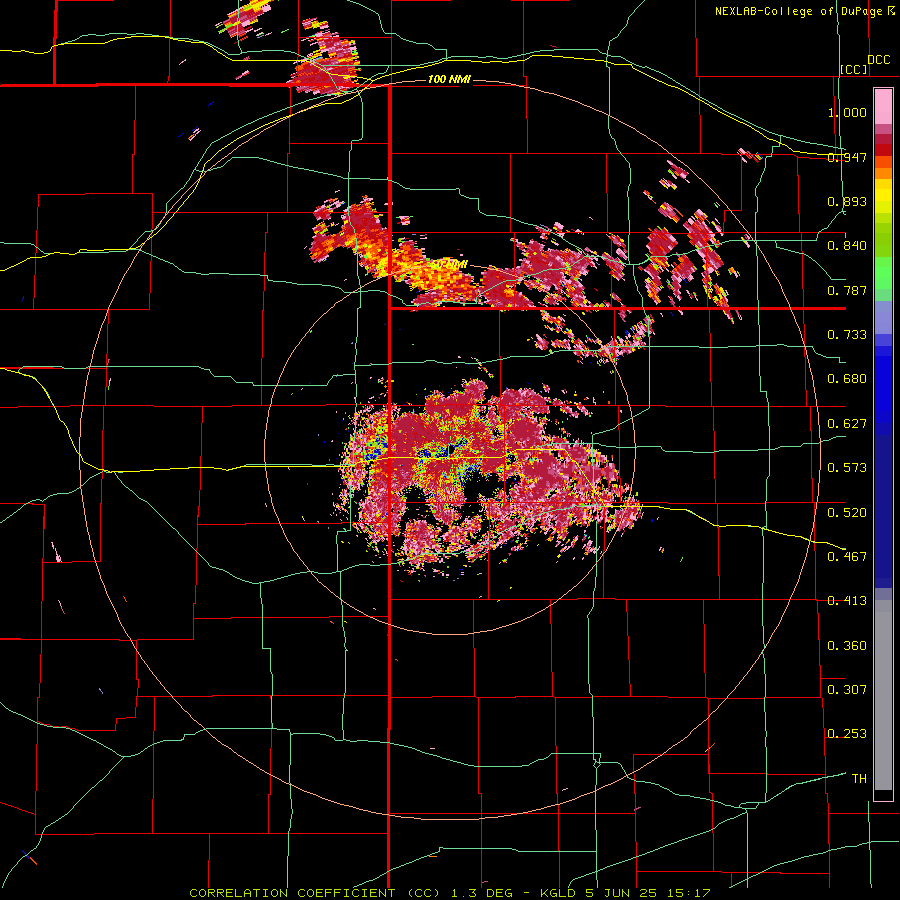Click the 0.413 color scale value
This screenshot has width=900, height=900.
pyautogui.click(x=847, y=601)
